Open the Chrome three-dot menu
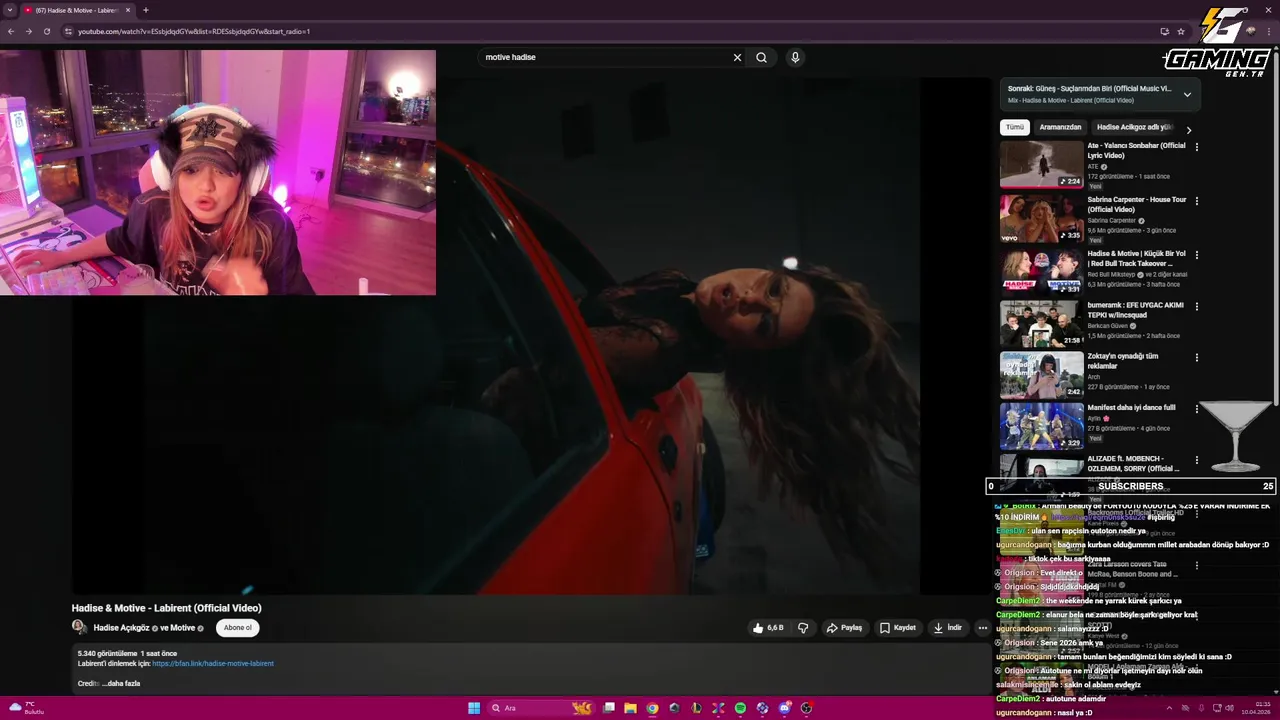This screenshot has height=720, width=1280. [1270, 31]
